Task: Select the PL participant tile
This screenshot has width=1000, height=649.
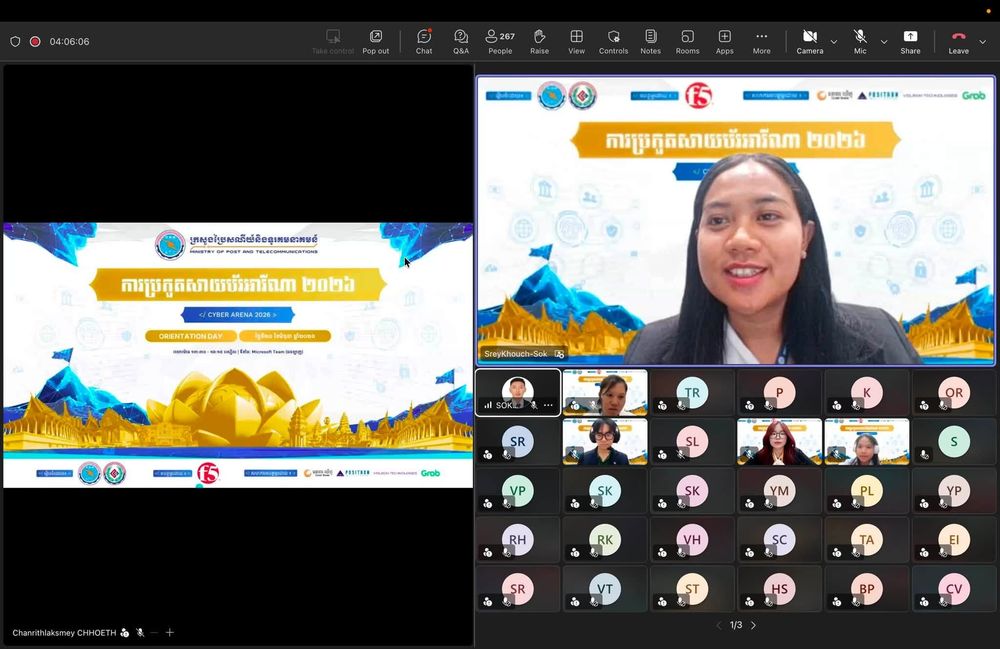Action: tap(867, 491)
